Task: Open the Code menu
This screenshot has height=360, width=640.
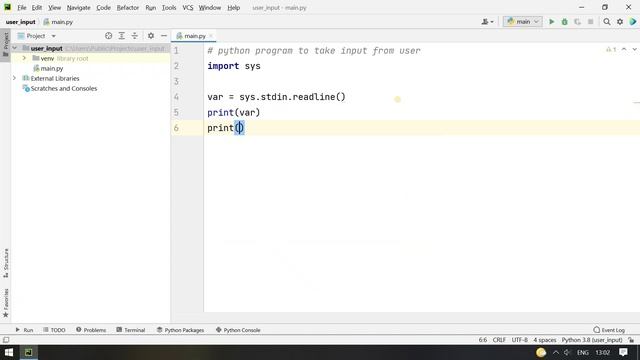Action: click(103, 7)
